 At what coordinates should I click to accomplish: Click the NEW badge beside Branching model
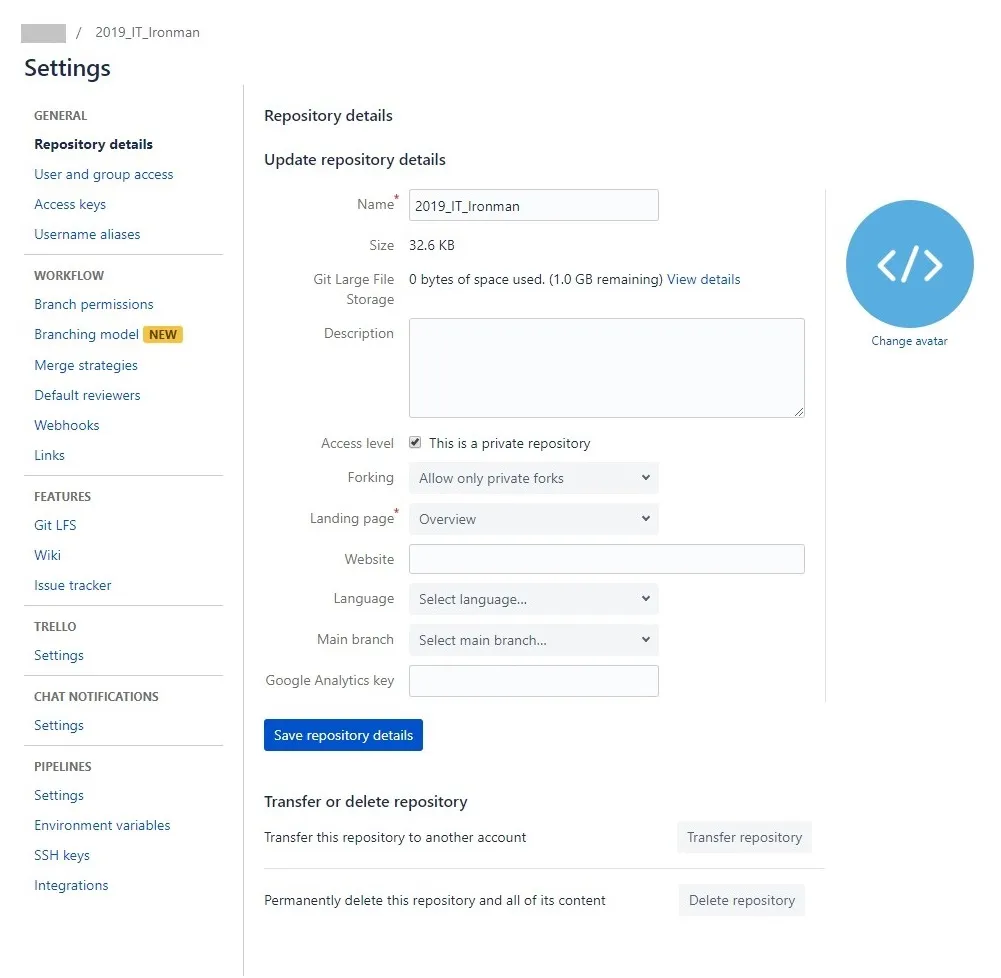coord(163,335)
